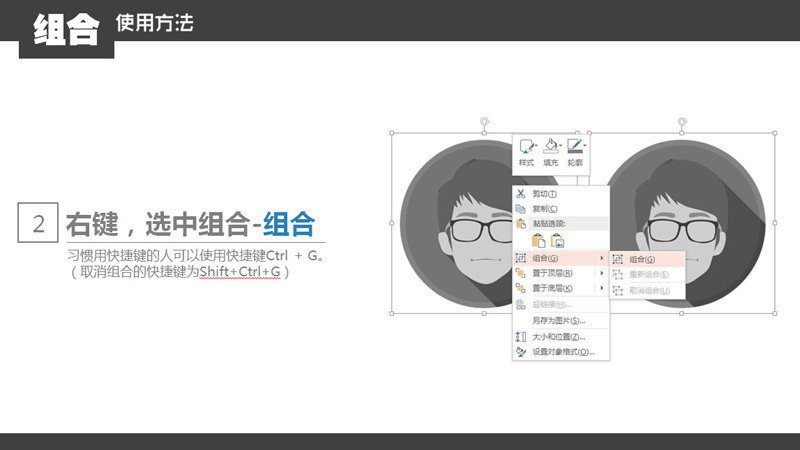This screenshot has width=800, height=450.
Task: Click the first paste option clipboard icon
Action: click(x=538, y=240)
